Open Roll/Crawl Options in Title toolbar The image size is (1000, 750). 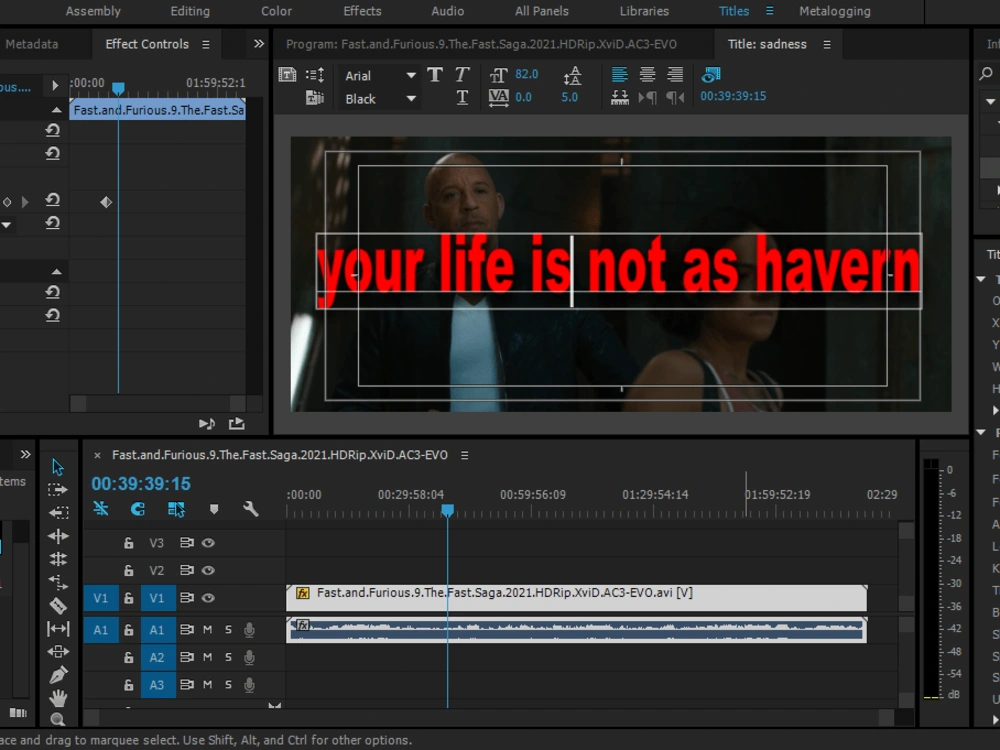pos(315,75)
